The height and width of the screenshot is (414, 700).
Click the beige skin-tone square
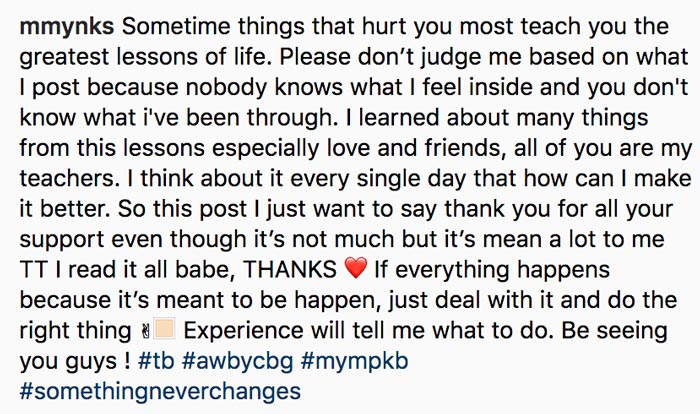[x=164, y=330]
